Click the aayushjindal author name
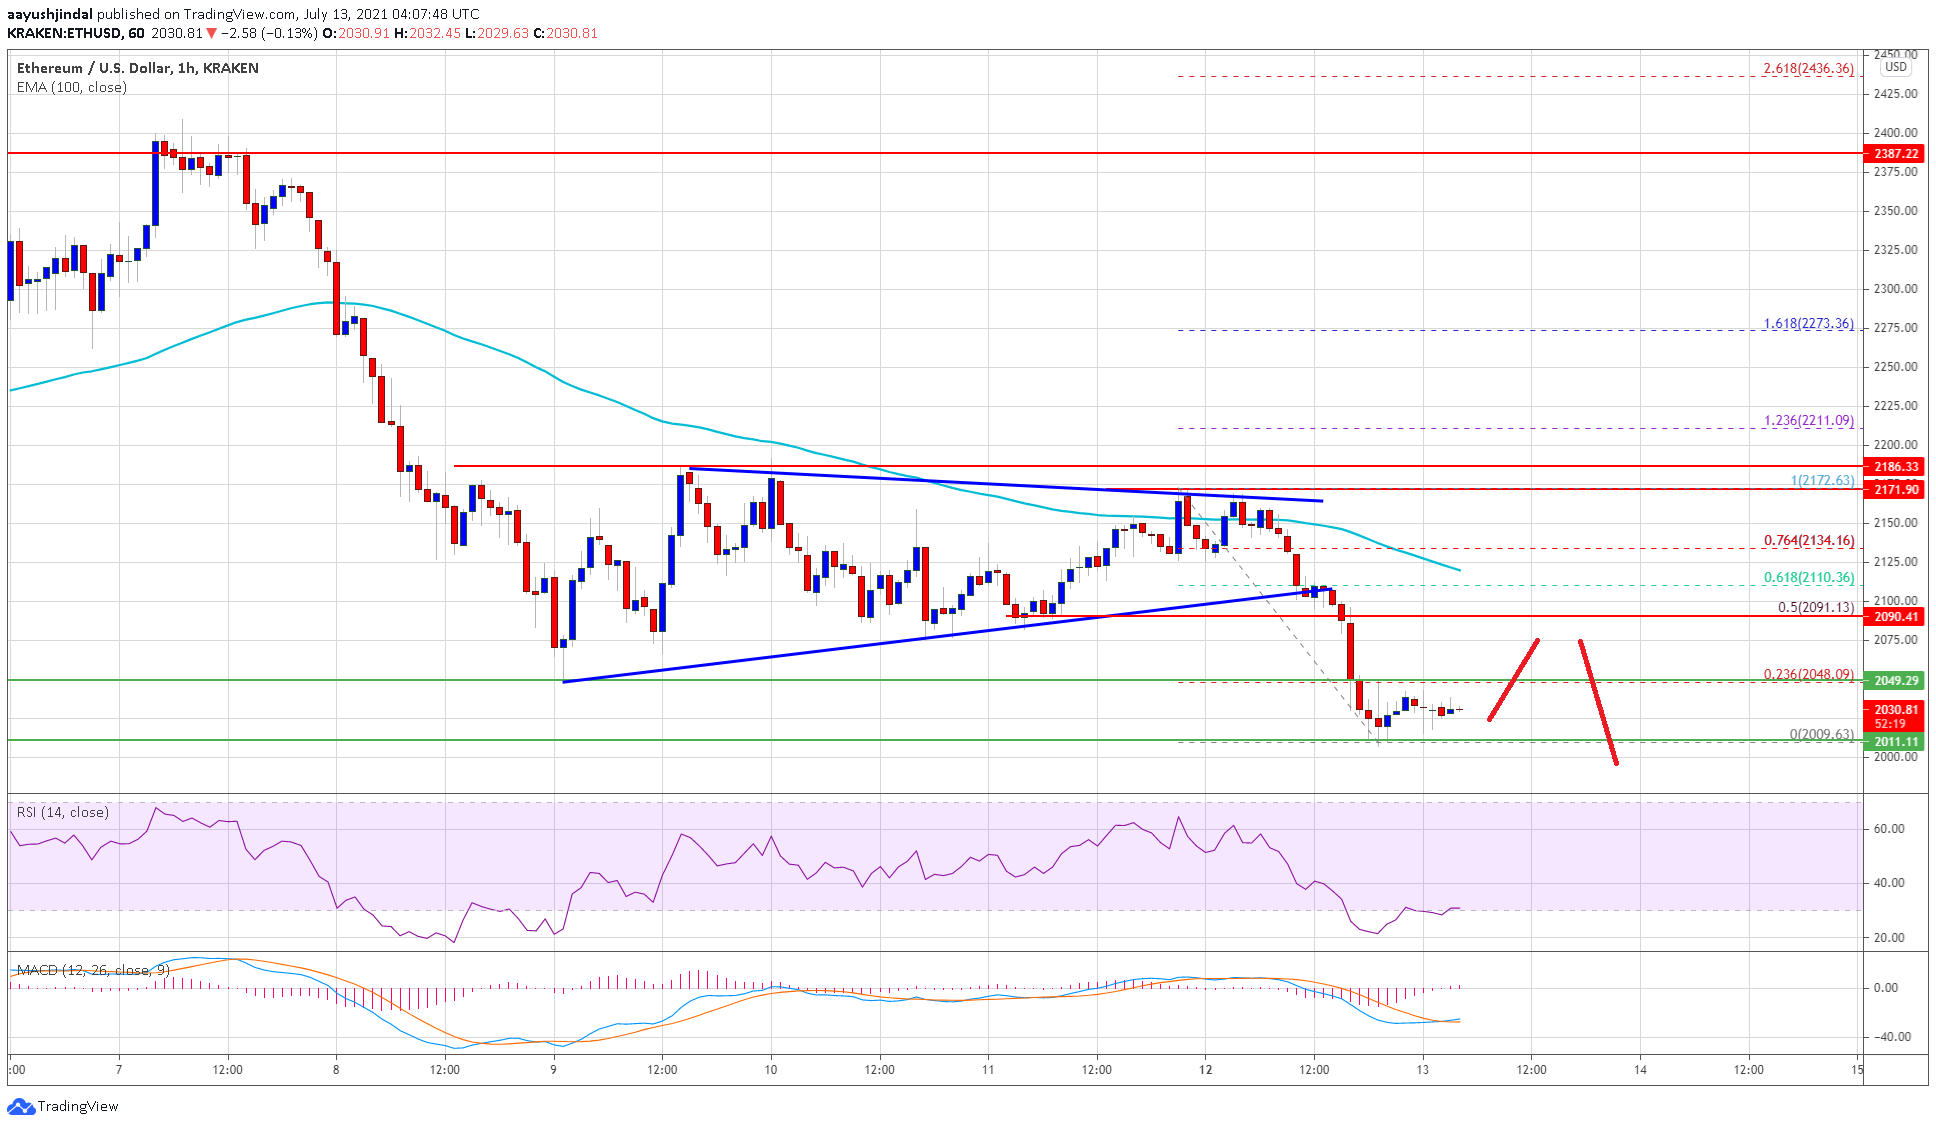 50,14
